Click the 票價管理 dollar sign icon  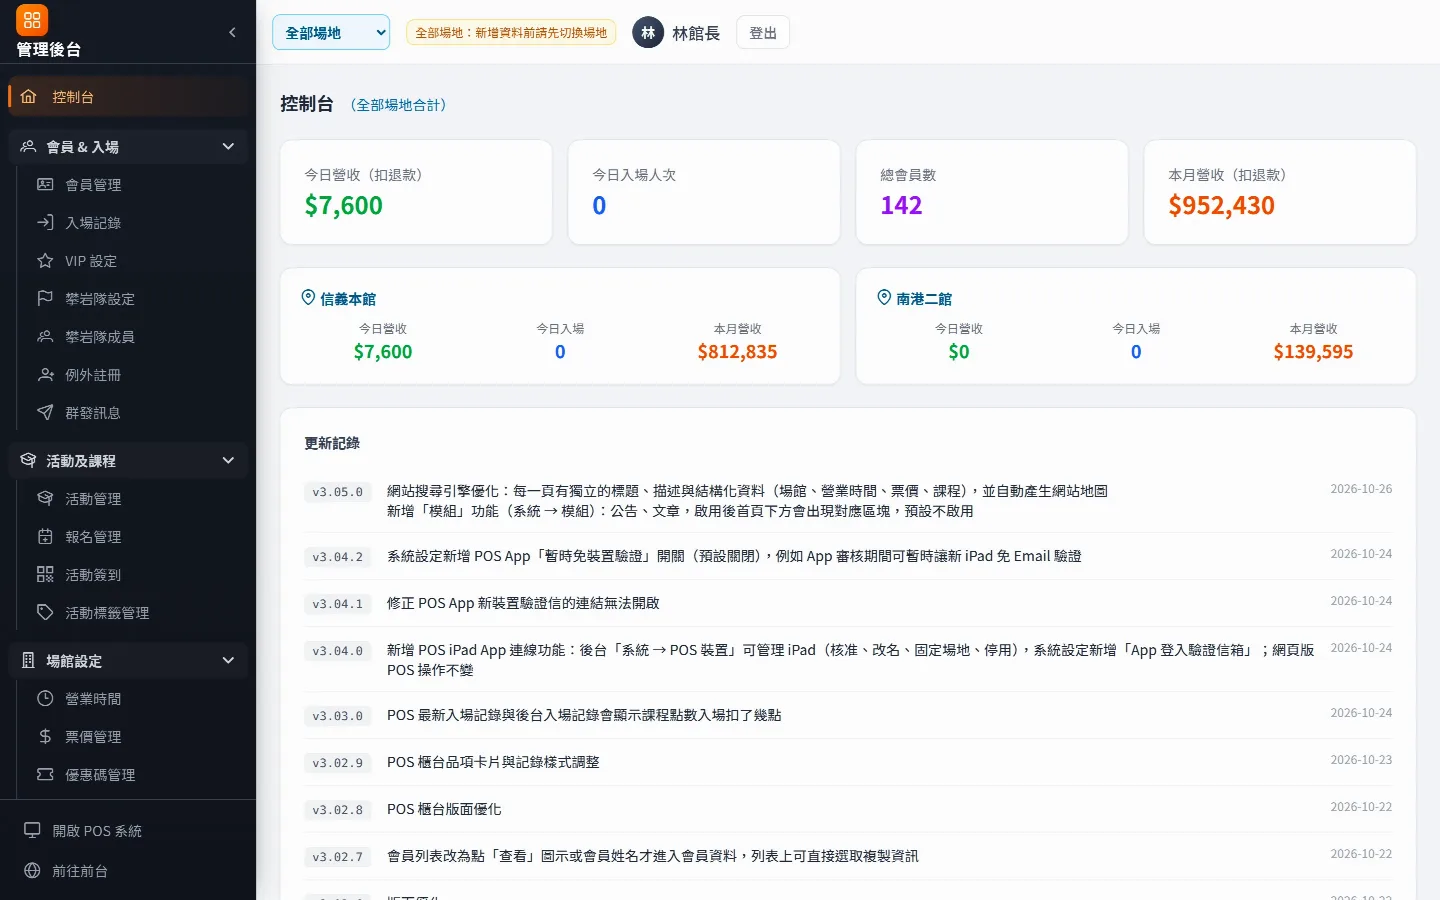45,736
